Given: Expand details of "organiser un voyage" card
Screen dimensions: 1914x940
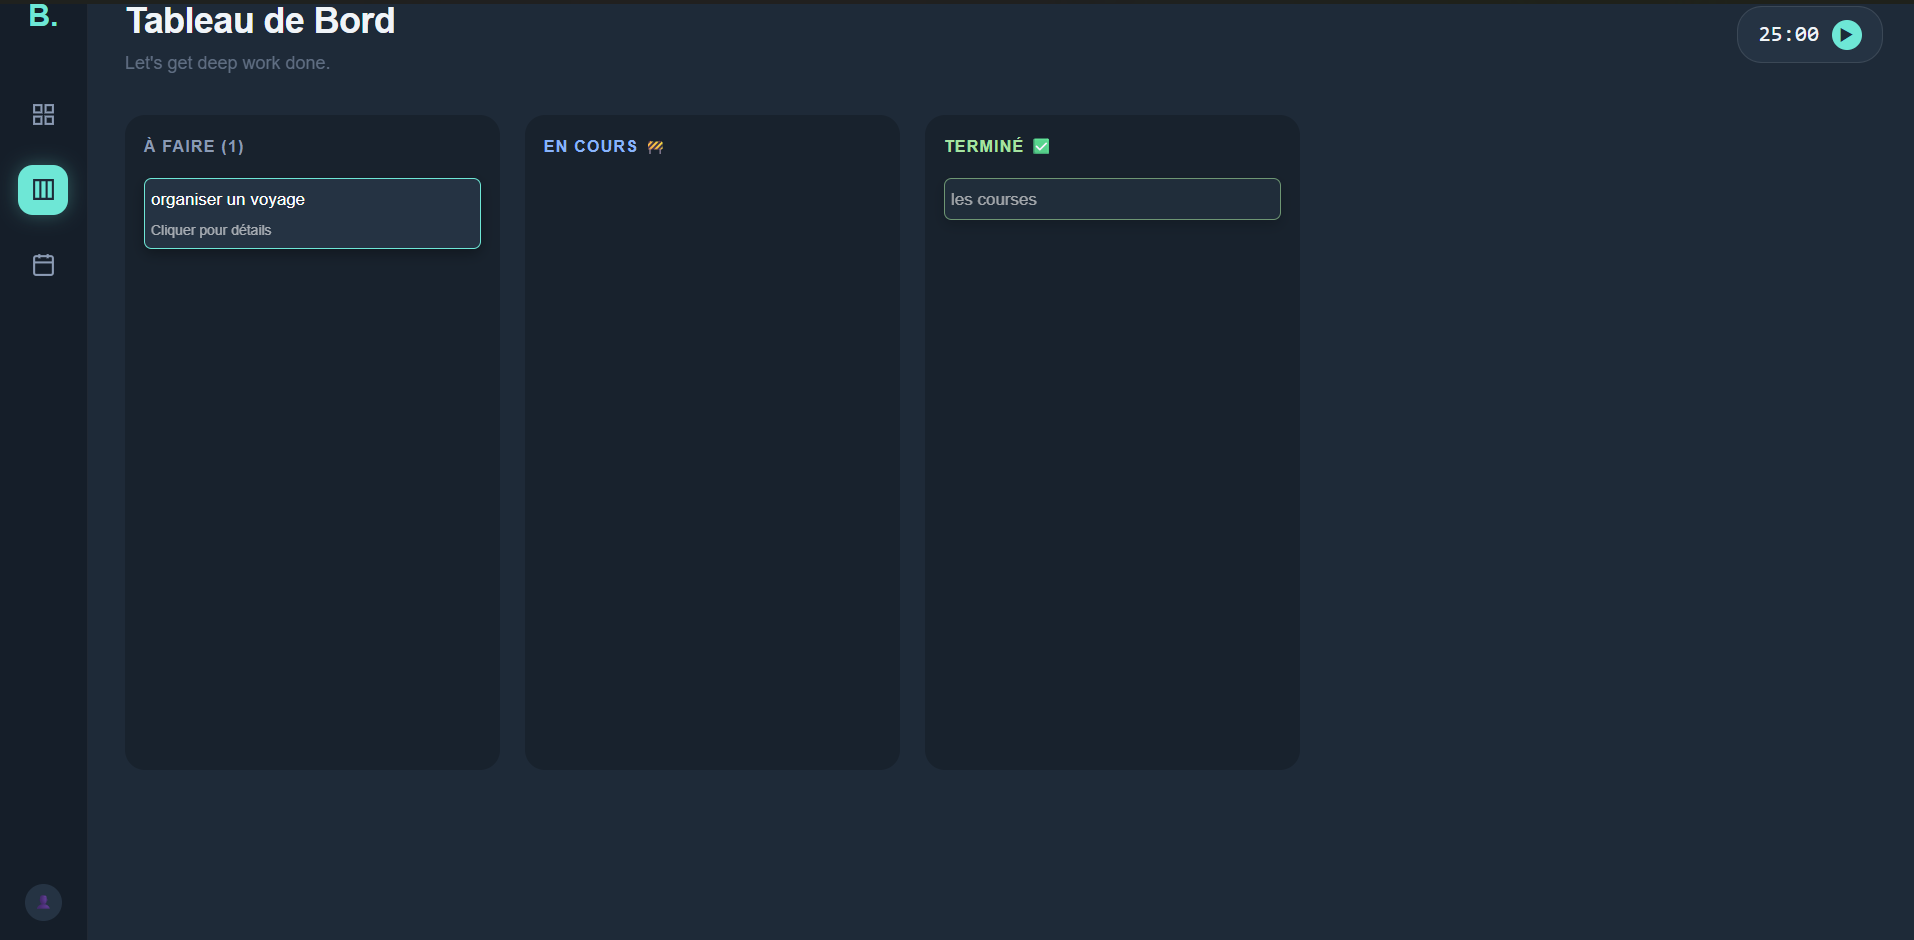Looking at the screenshot, I should [x=311, y=213].
